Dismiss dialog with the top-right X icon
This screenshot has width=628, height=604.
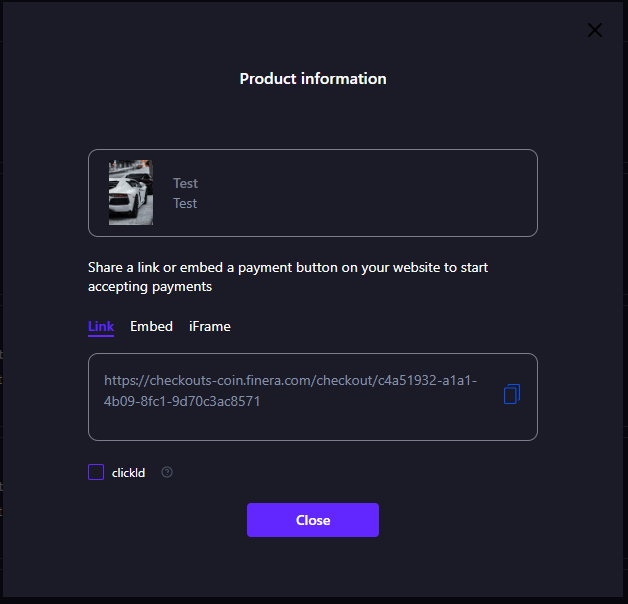(595, 30)
